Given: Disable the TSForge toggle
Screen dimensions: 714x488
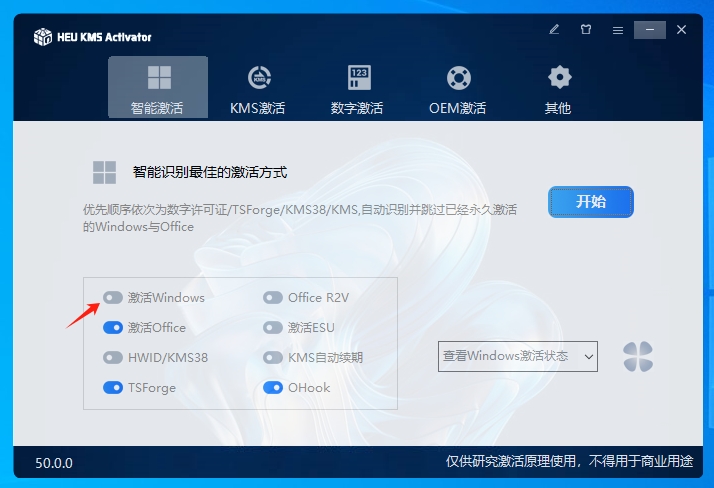Looking at the screenshot, I should pos(113,388).
